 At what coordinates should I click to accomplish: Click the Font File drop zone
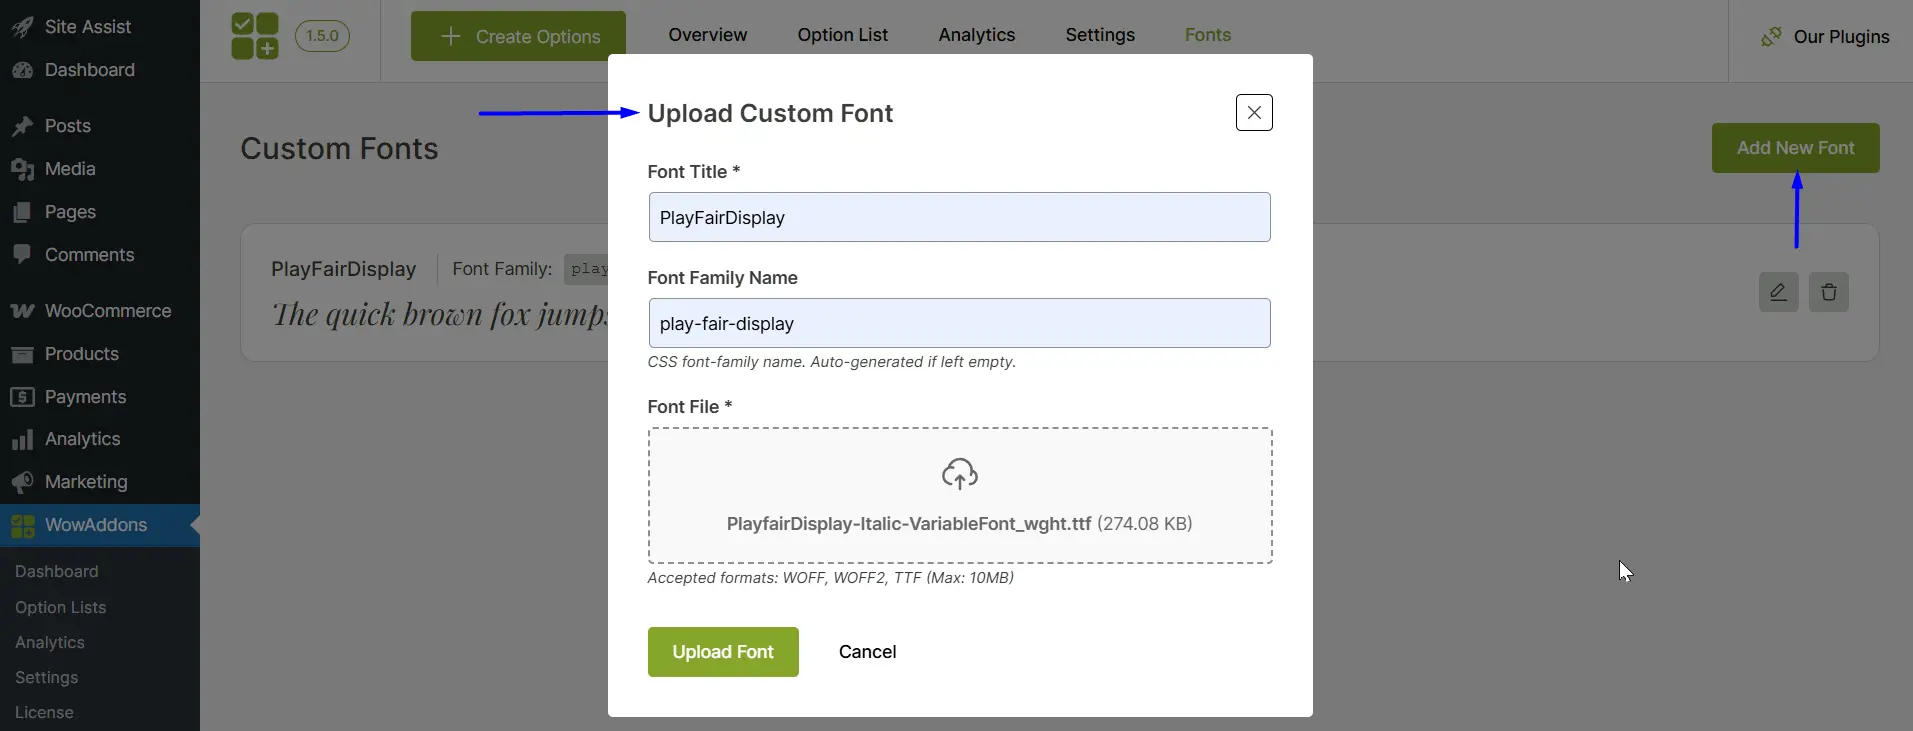coord(960,496)
